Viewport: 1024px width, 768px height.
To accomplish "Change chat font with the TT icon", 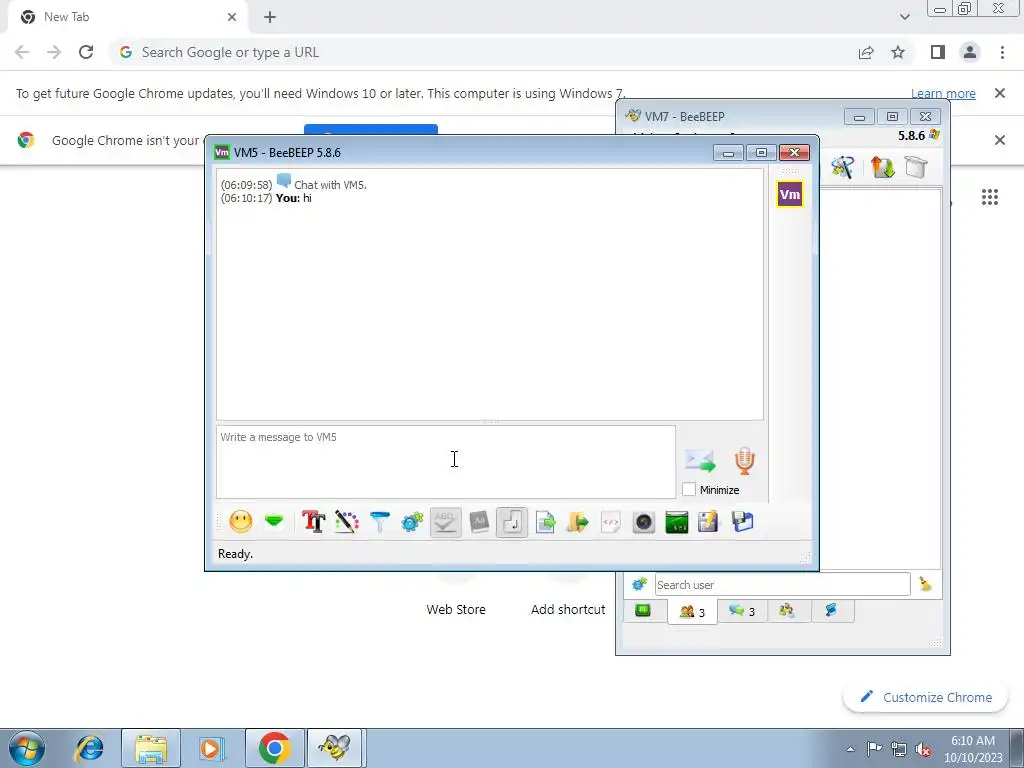I will pyautogui.click(x=313, y=522).
